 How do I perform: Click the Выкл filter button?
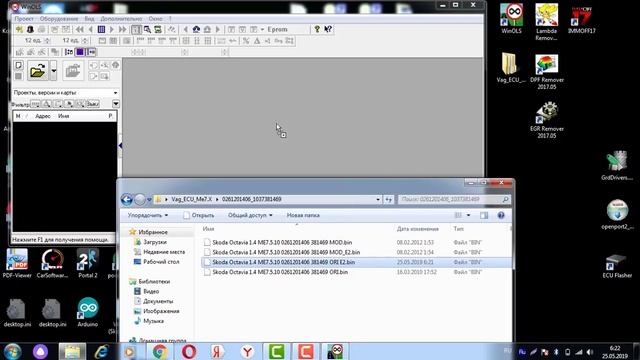coord(93,104)
